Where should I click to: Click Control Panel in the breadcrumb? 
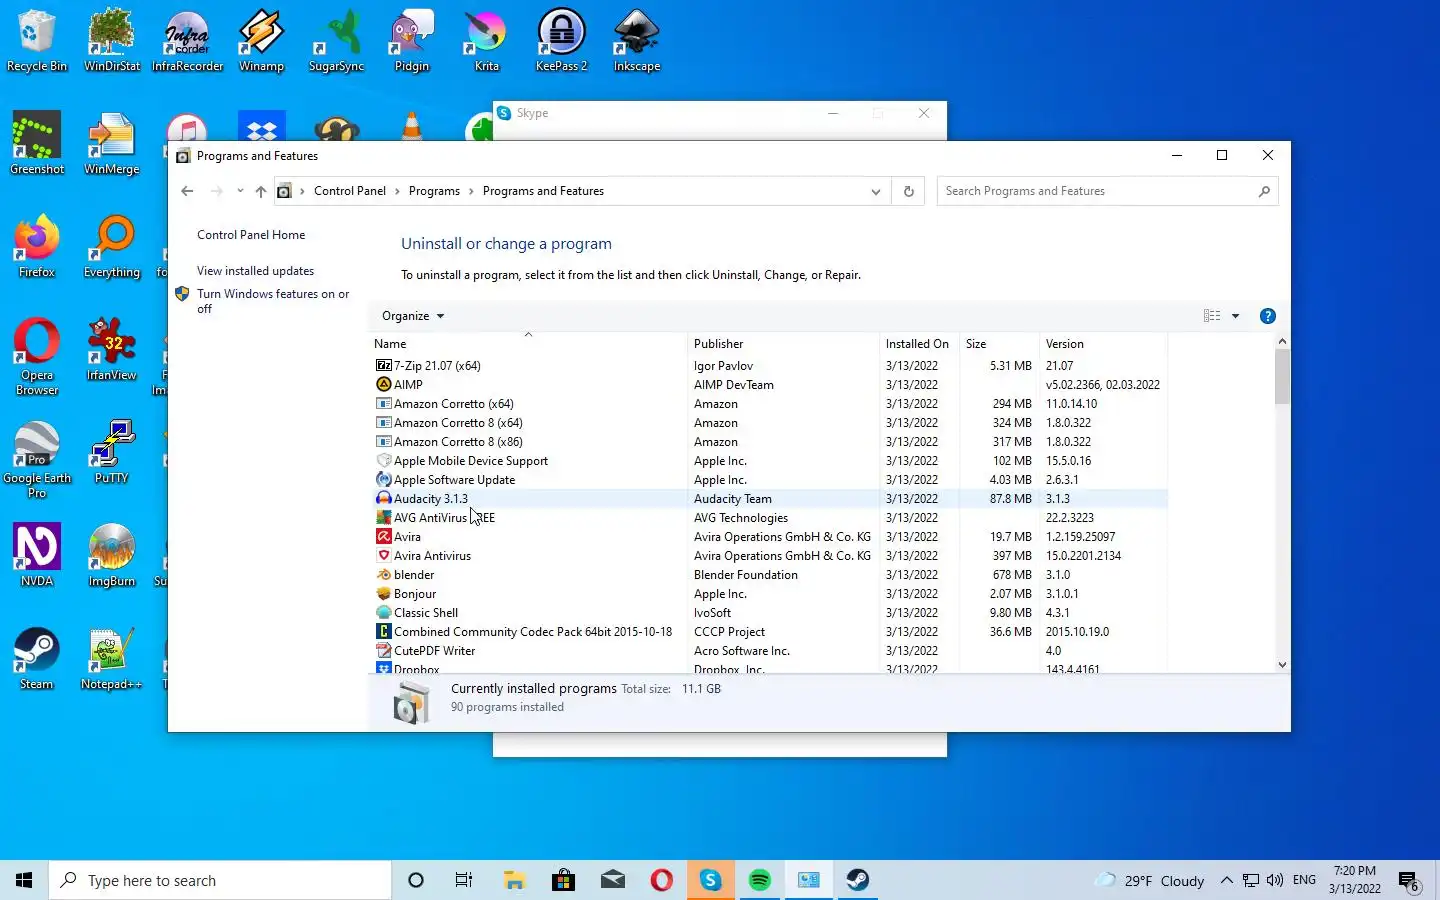pyautogui.click(x=349, y=191)
